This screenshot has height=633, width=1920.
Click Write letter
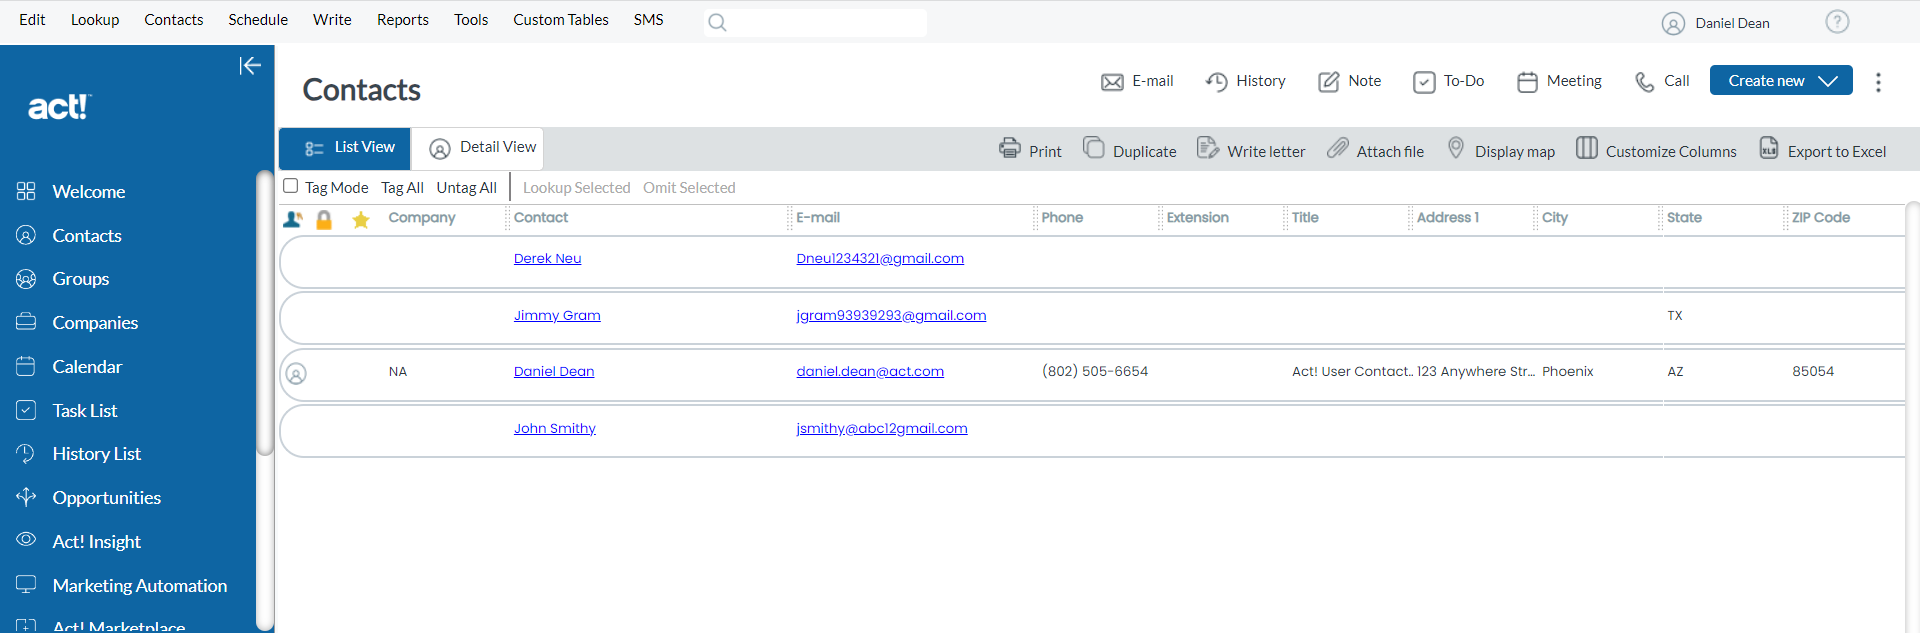point(1251,150)
